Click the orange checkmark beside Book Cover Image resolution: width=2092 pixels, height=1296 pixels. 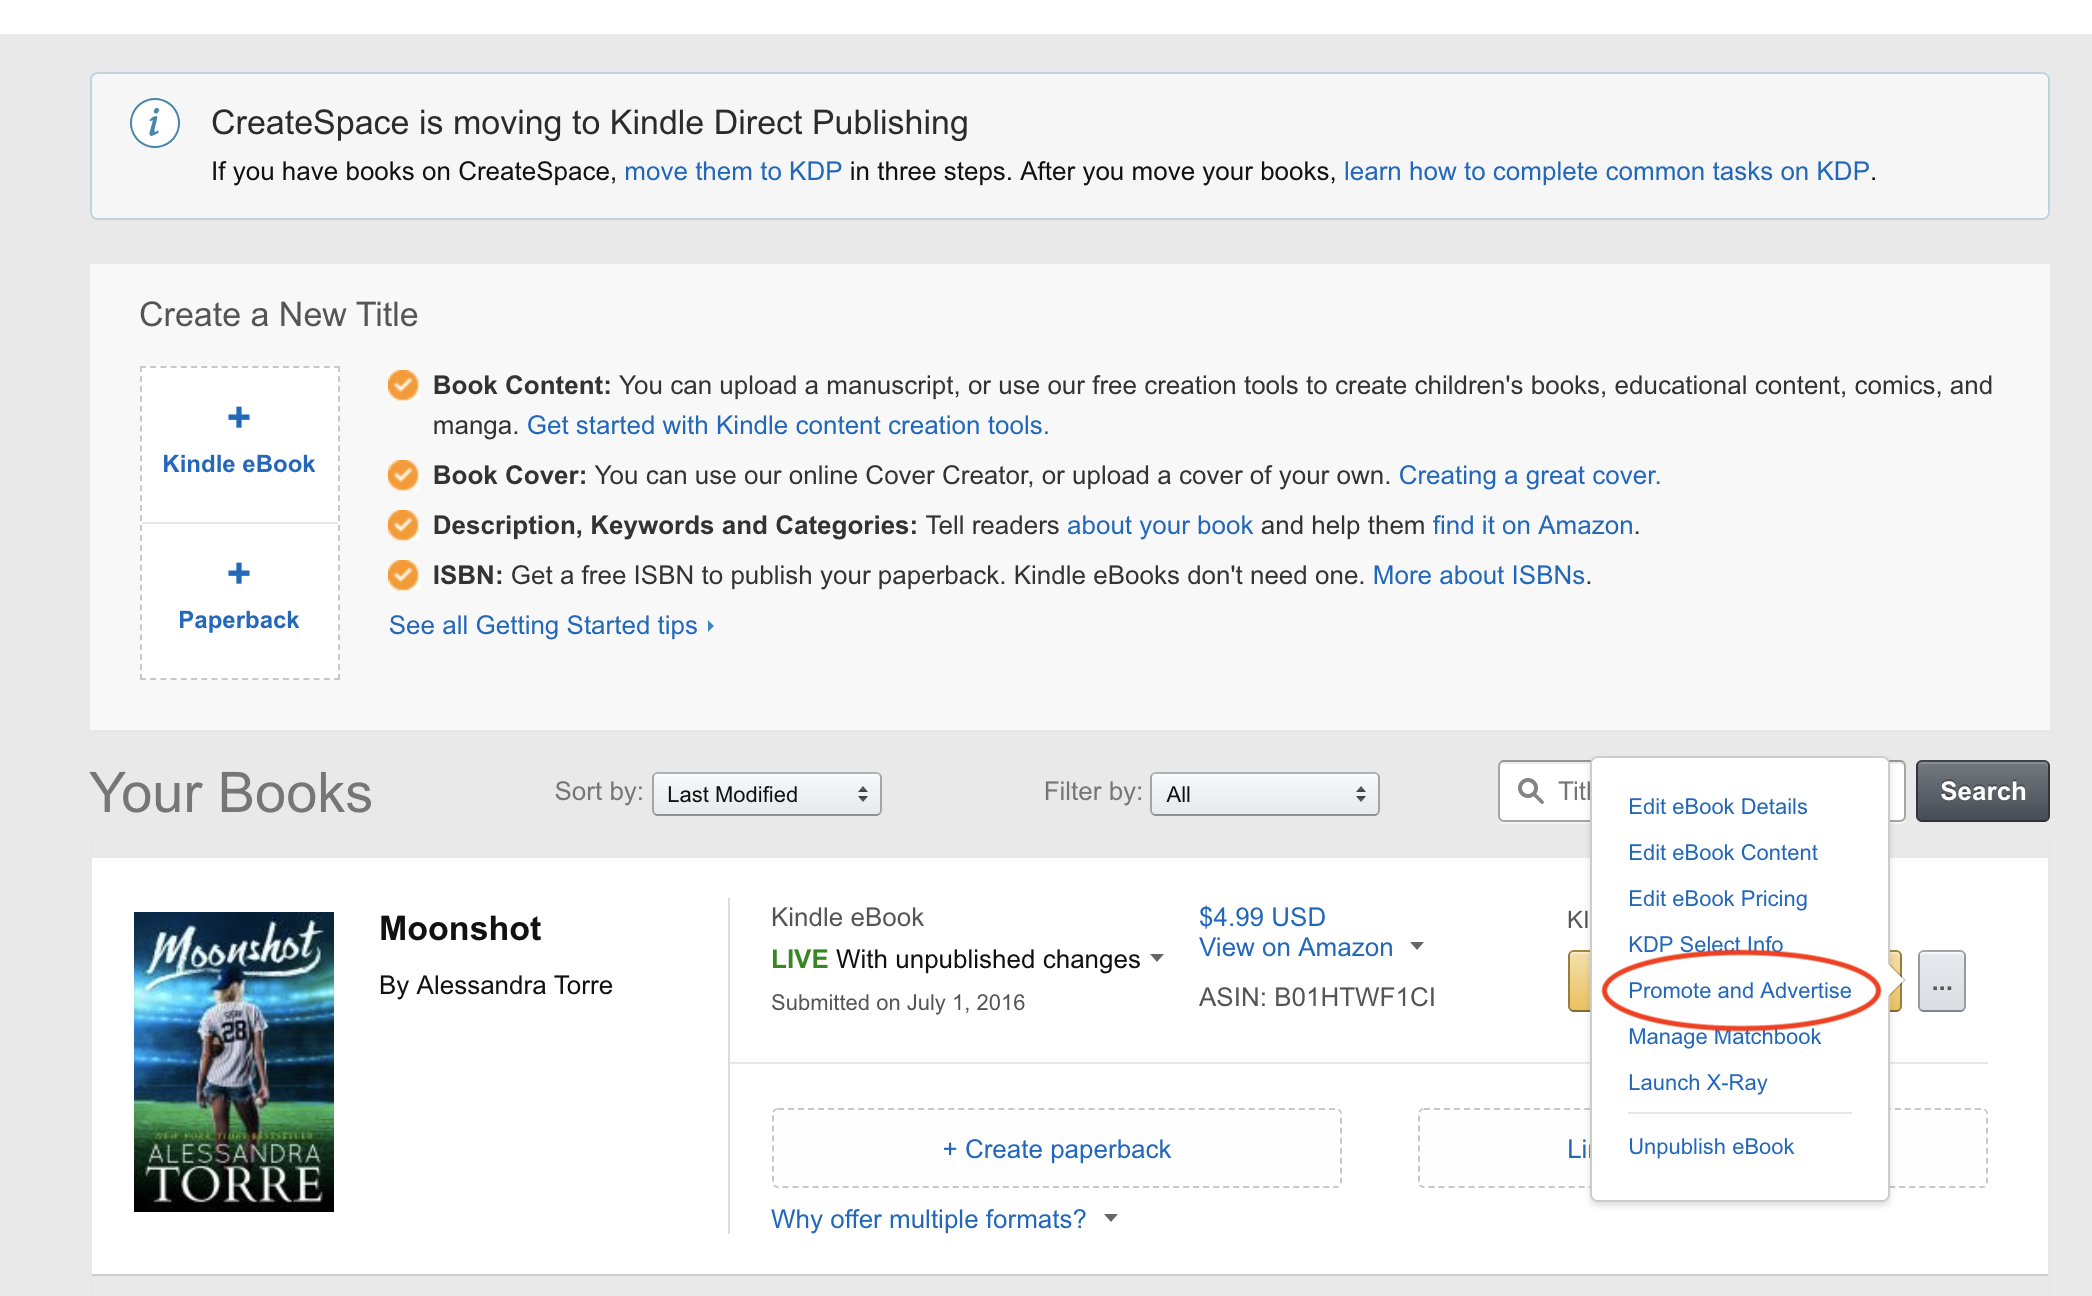coord(403,475)
